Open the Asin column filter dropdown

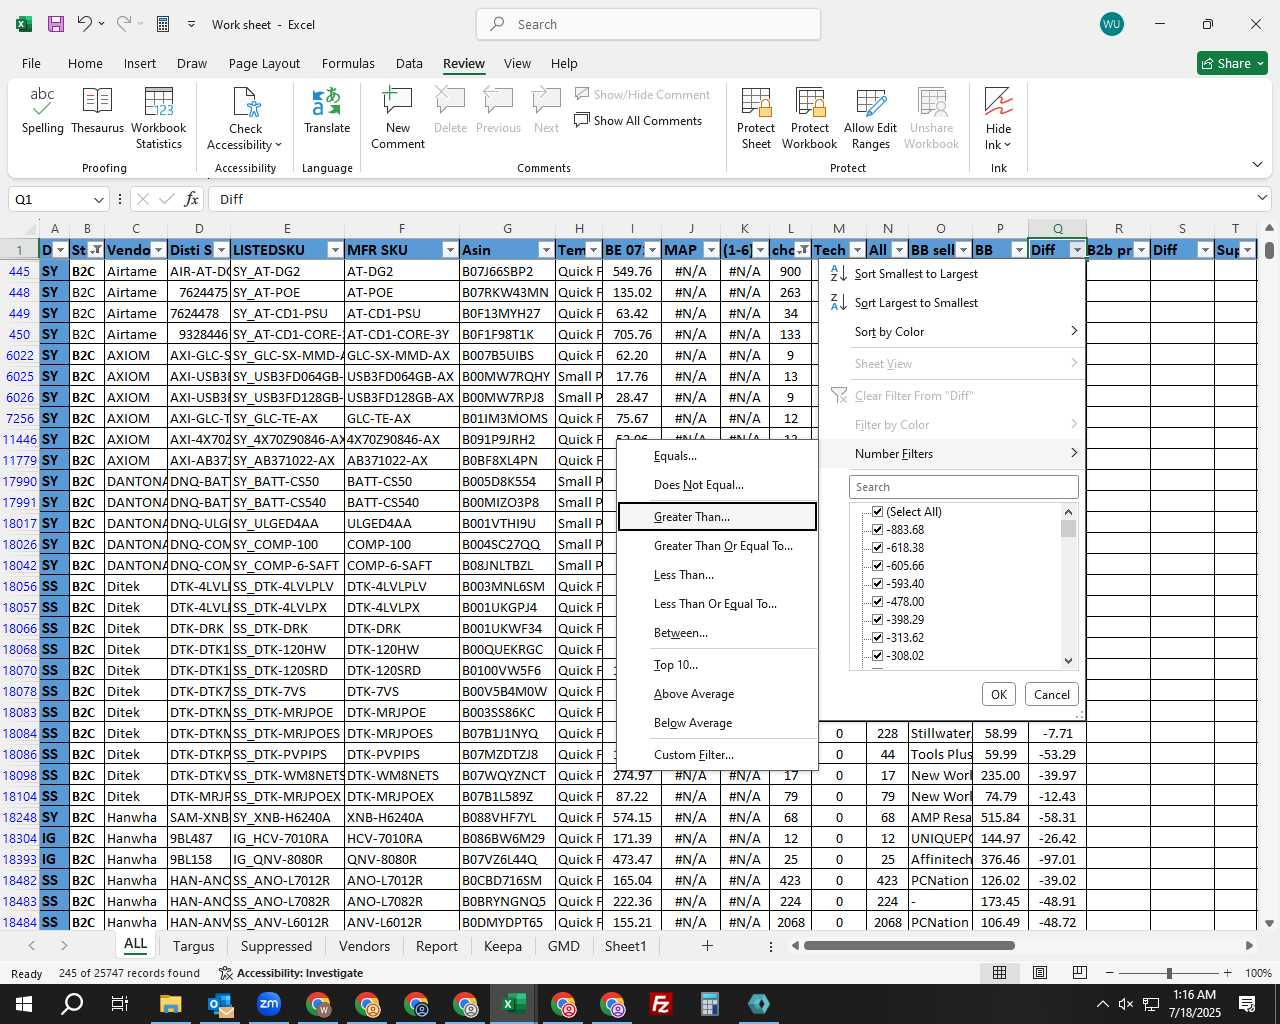pyautogui.click(x=546, y=250)
